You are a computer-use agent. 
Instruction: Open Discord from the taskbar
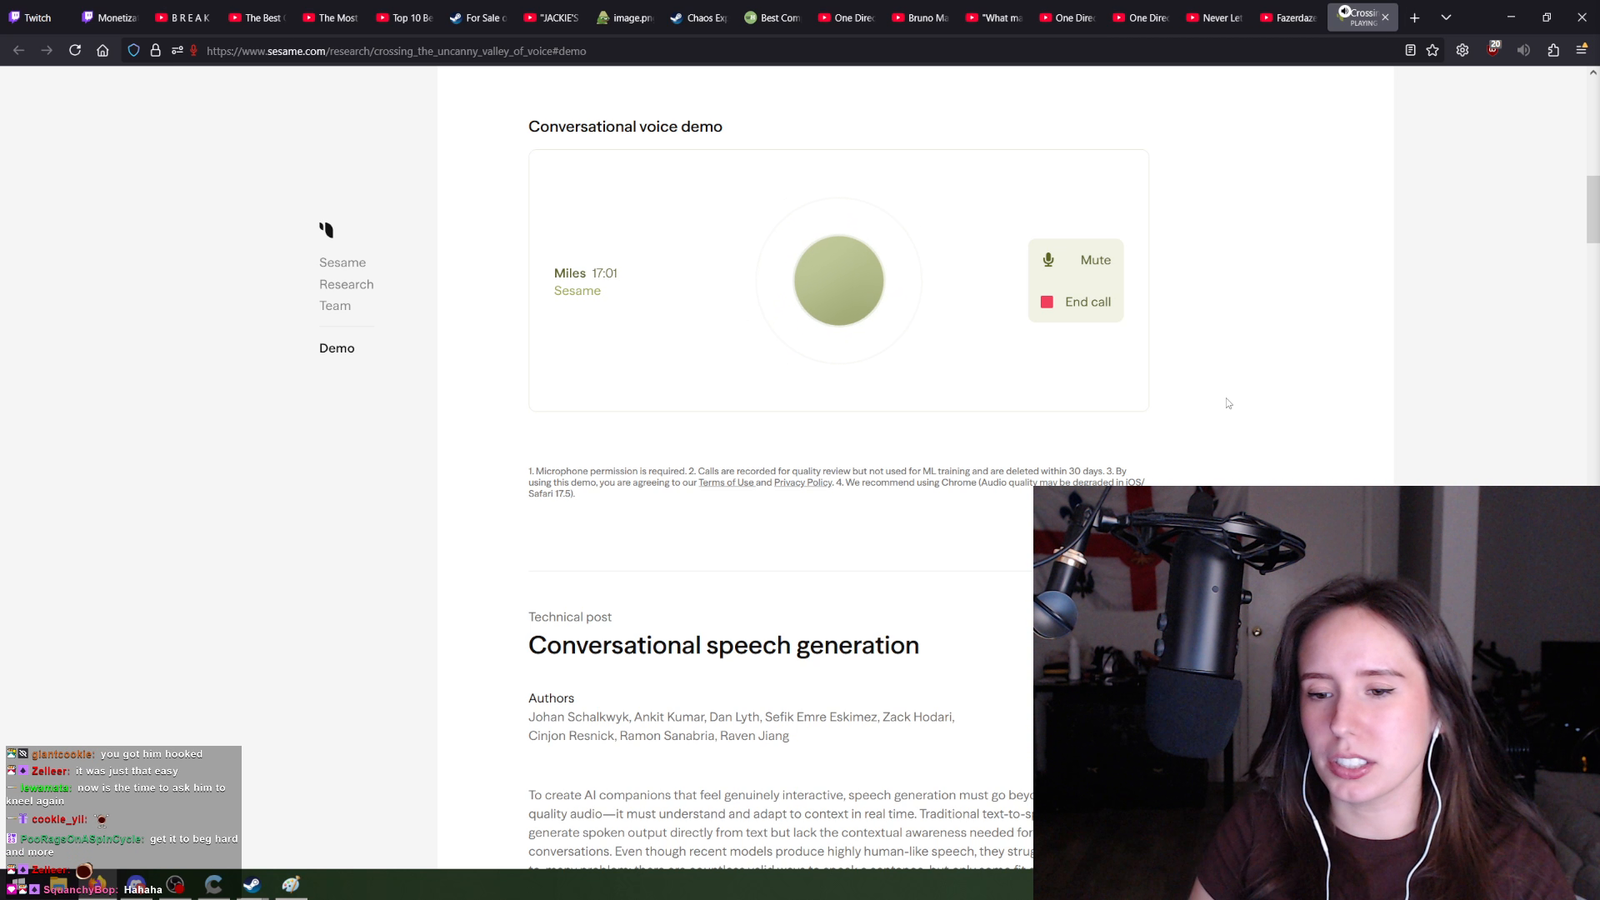(x=136, y=884)
